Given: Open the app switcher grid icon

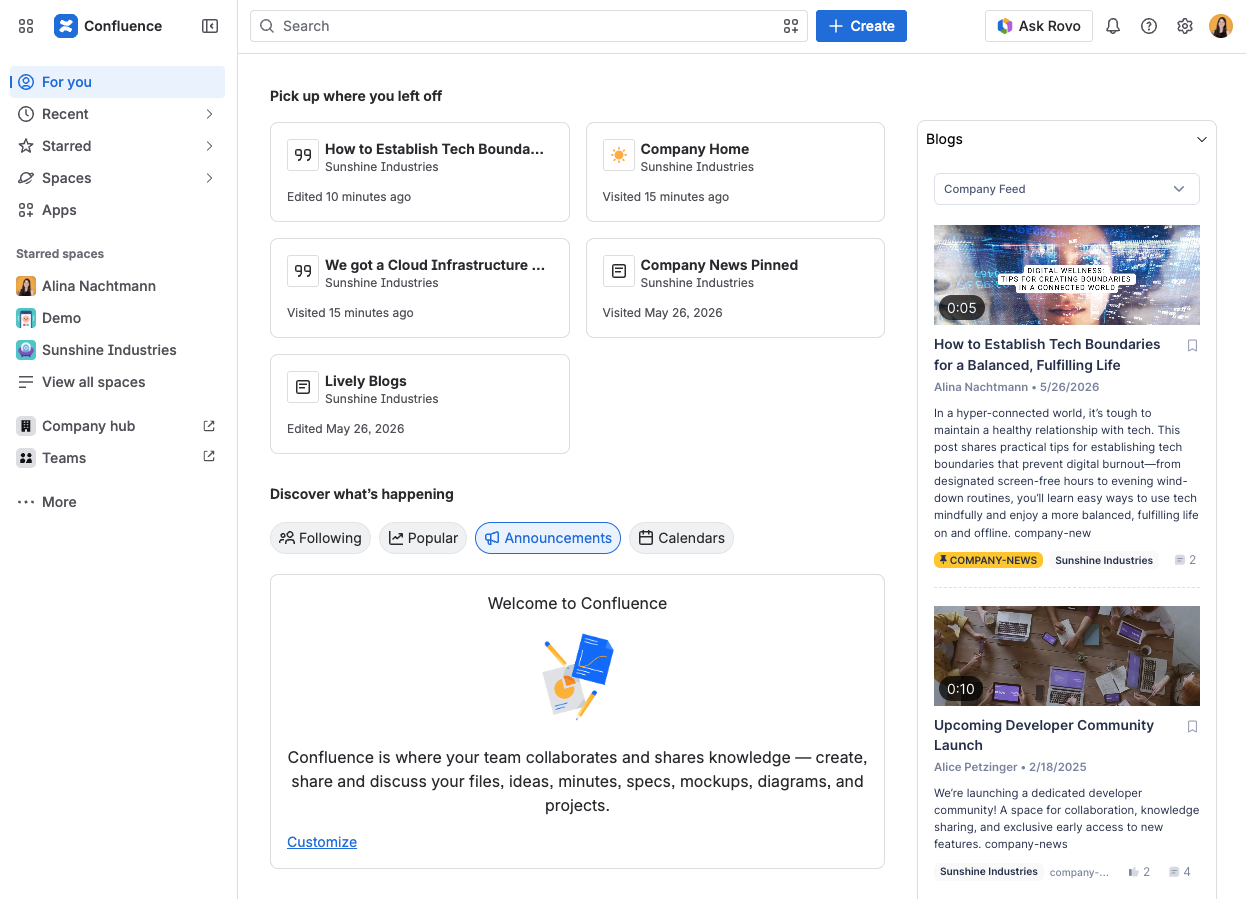Looking at the screenshot, I should point(26,26).
